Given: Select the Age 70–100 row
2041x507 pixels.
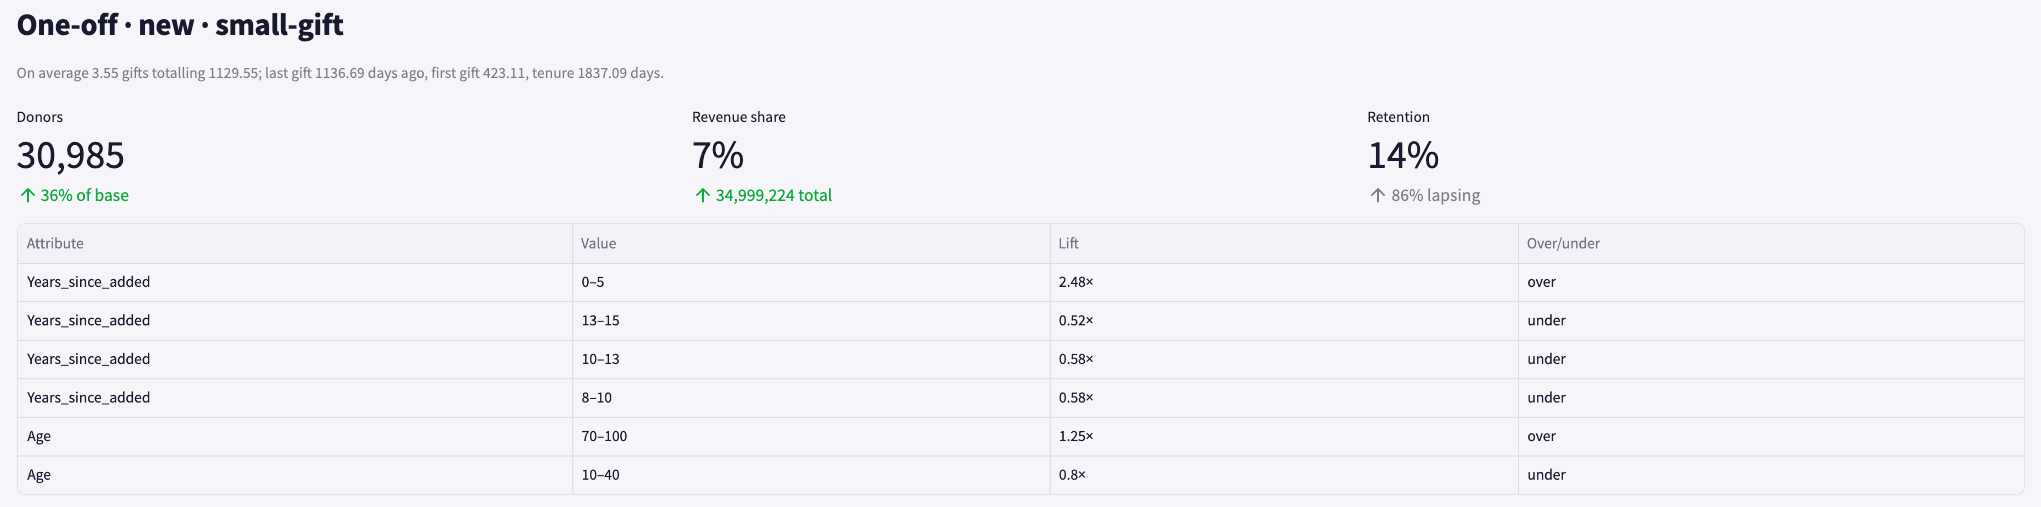Looking at the screenshot, I should coord(1021,436).
